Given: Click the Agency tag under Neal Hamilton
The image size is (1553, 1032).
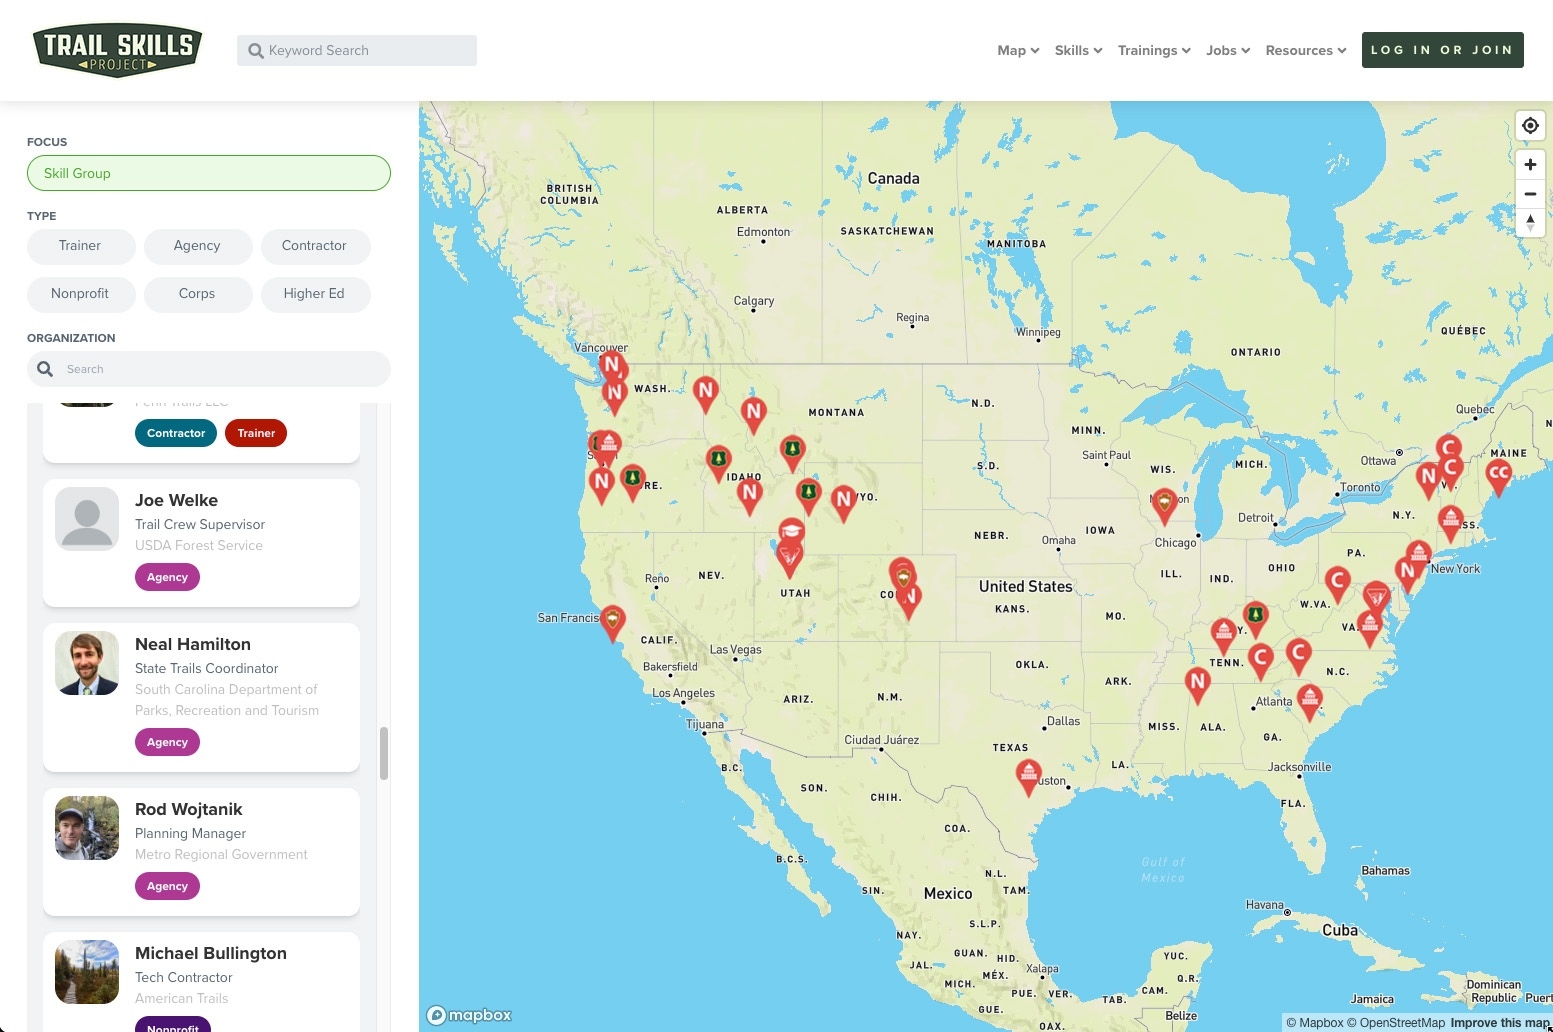Looking at the screenshot, I should (167, 742).
